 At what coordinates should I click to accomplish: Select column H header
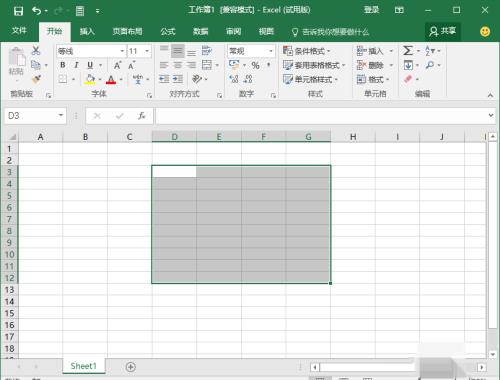point(353,137)
